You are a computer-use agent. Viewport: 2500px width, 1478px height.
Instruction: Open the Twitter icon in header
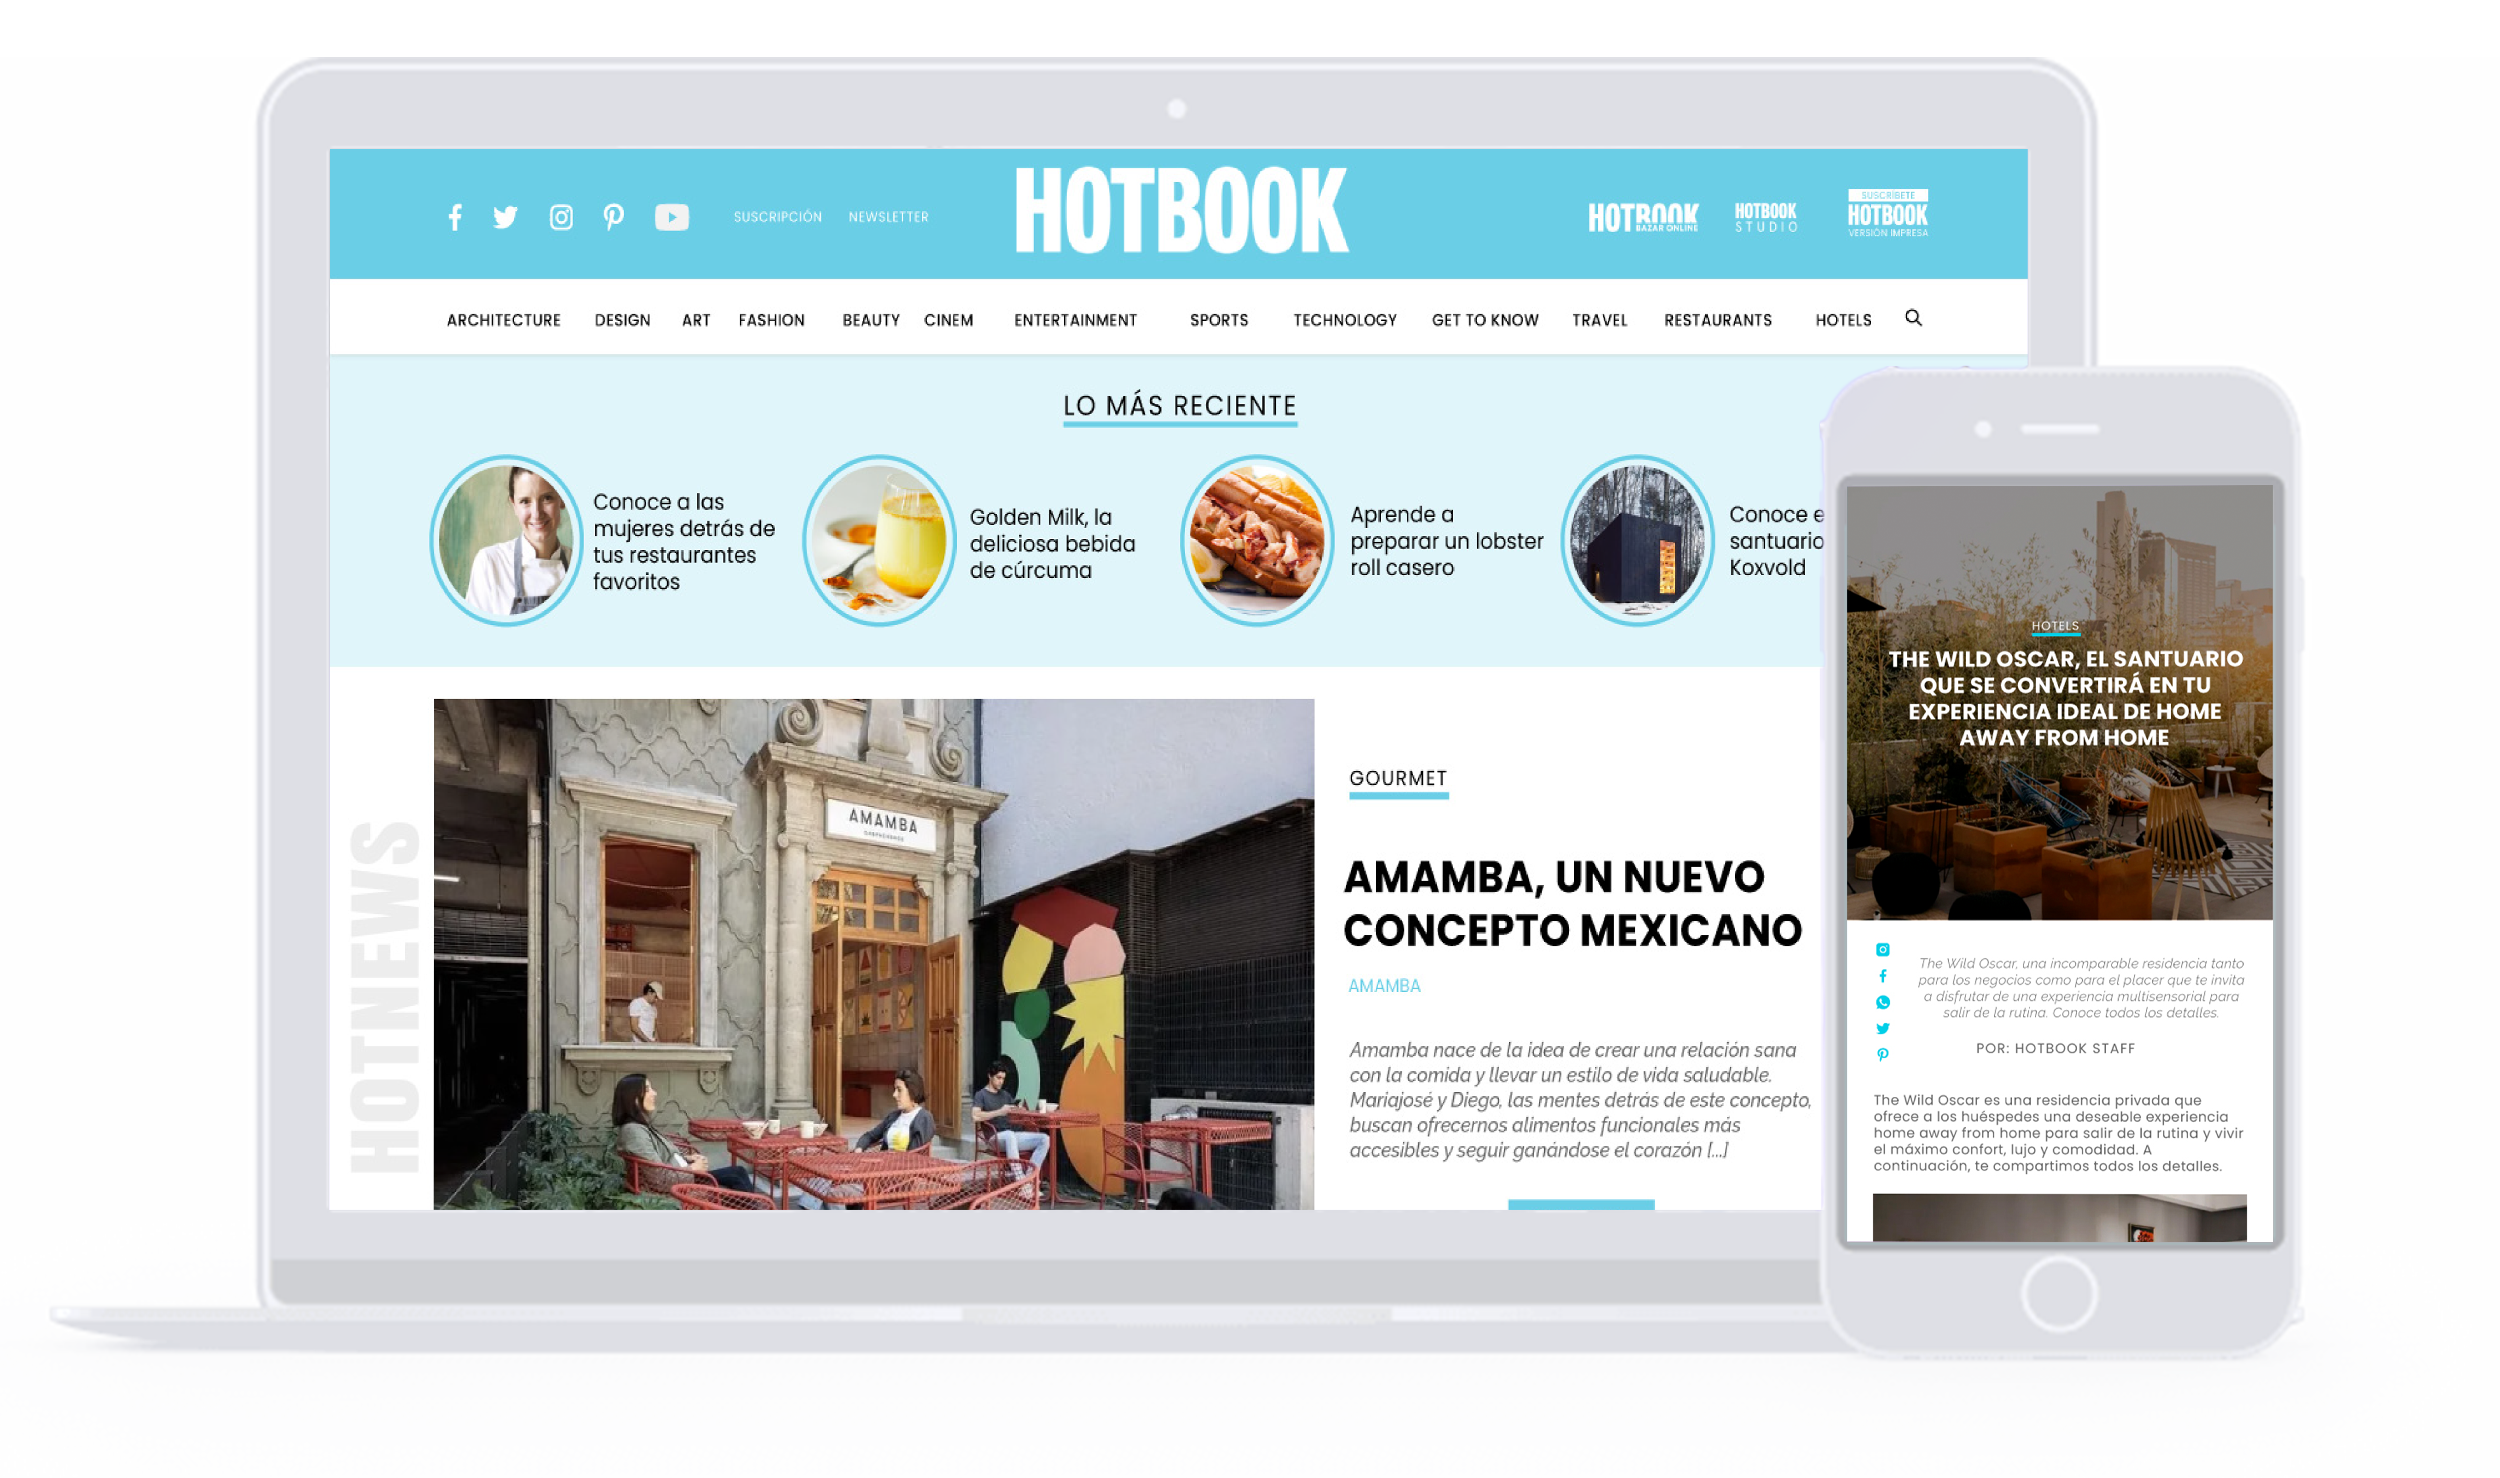506,217
